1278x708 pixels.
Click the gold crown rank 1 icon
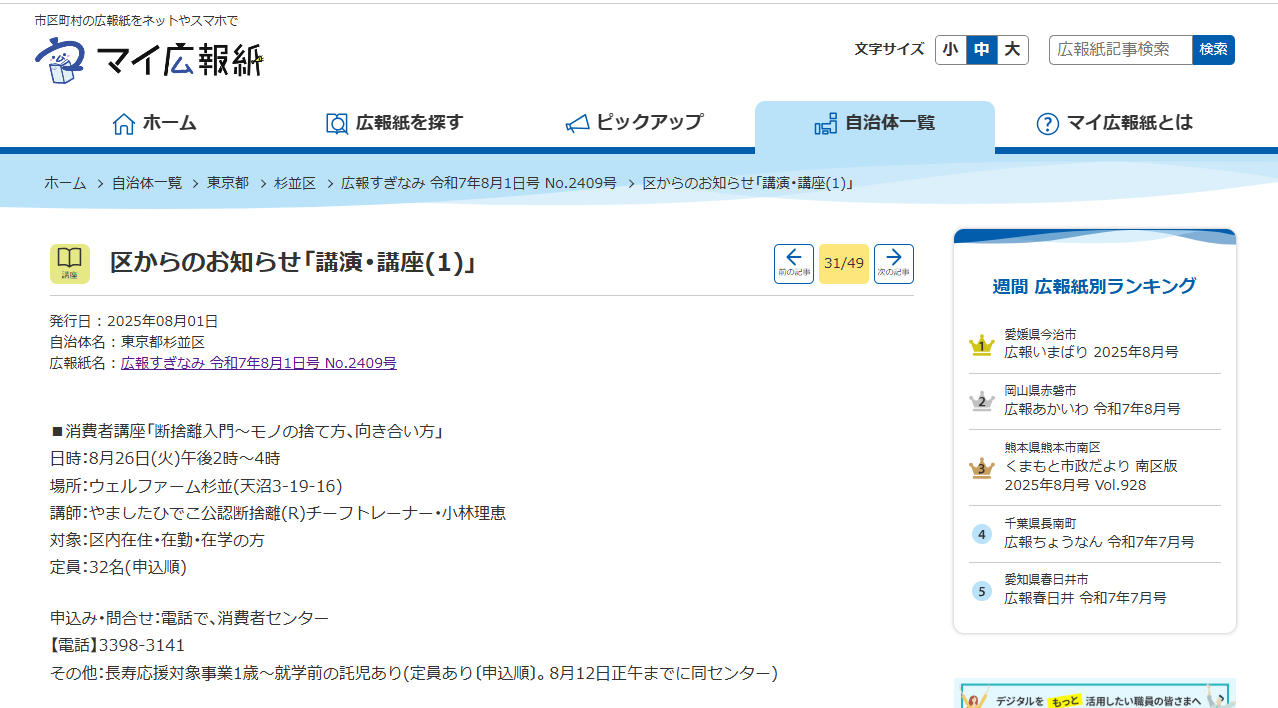(x=981, y=346)
